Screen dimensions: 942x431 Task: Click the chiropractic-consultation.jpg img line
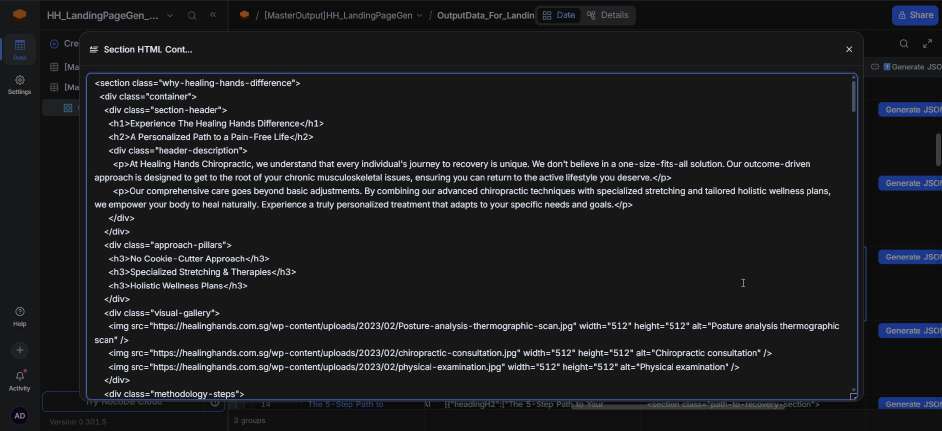tap(440, 353)
